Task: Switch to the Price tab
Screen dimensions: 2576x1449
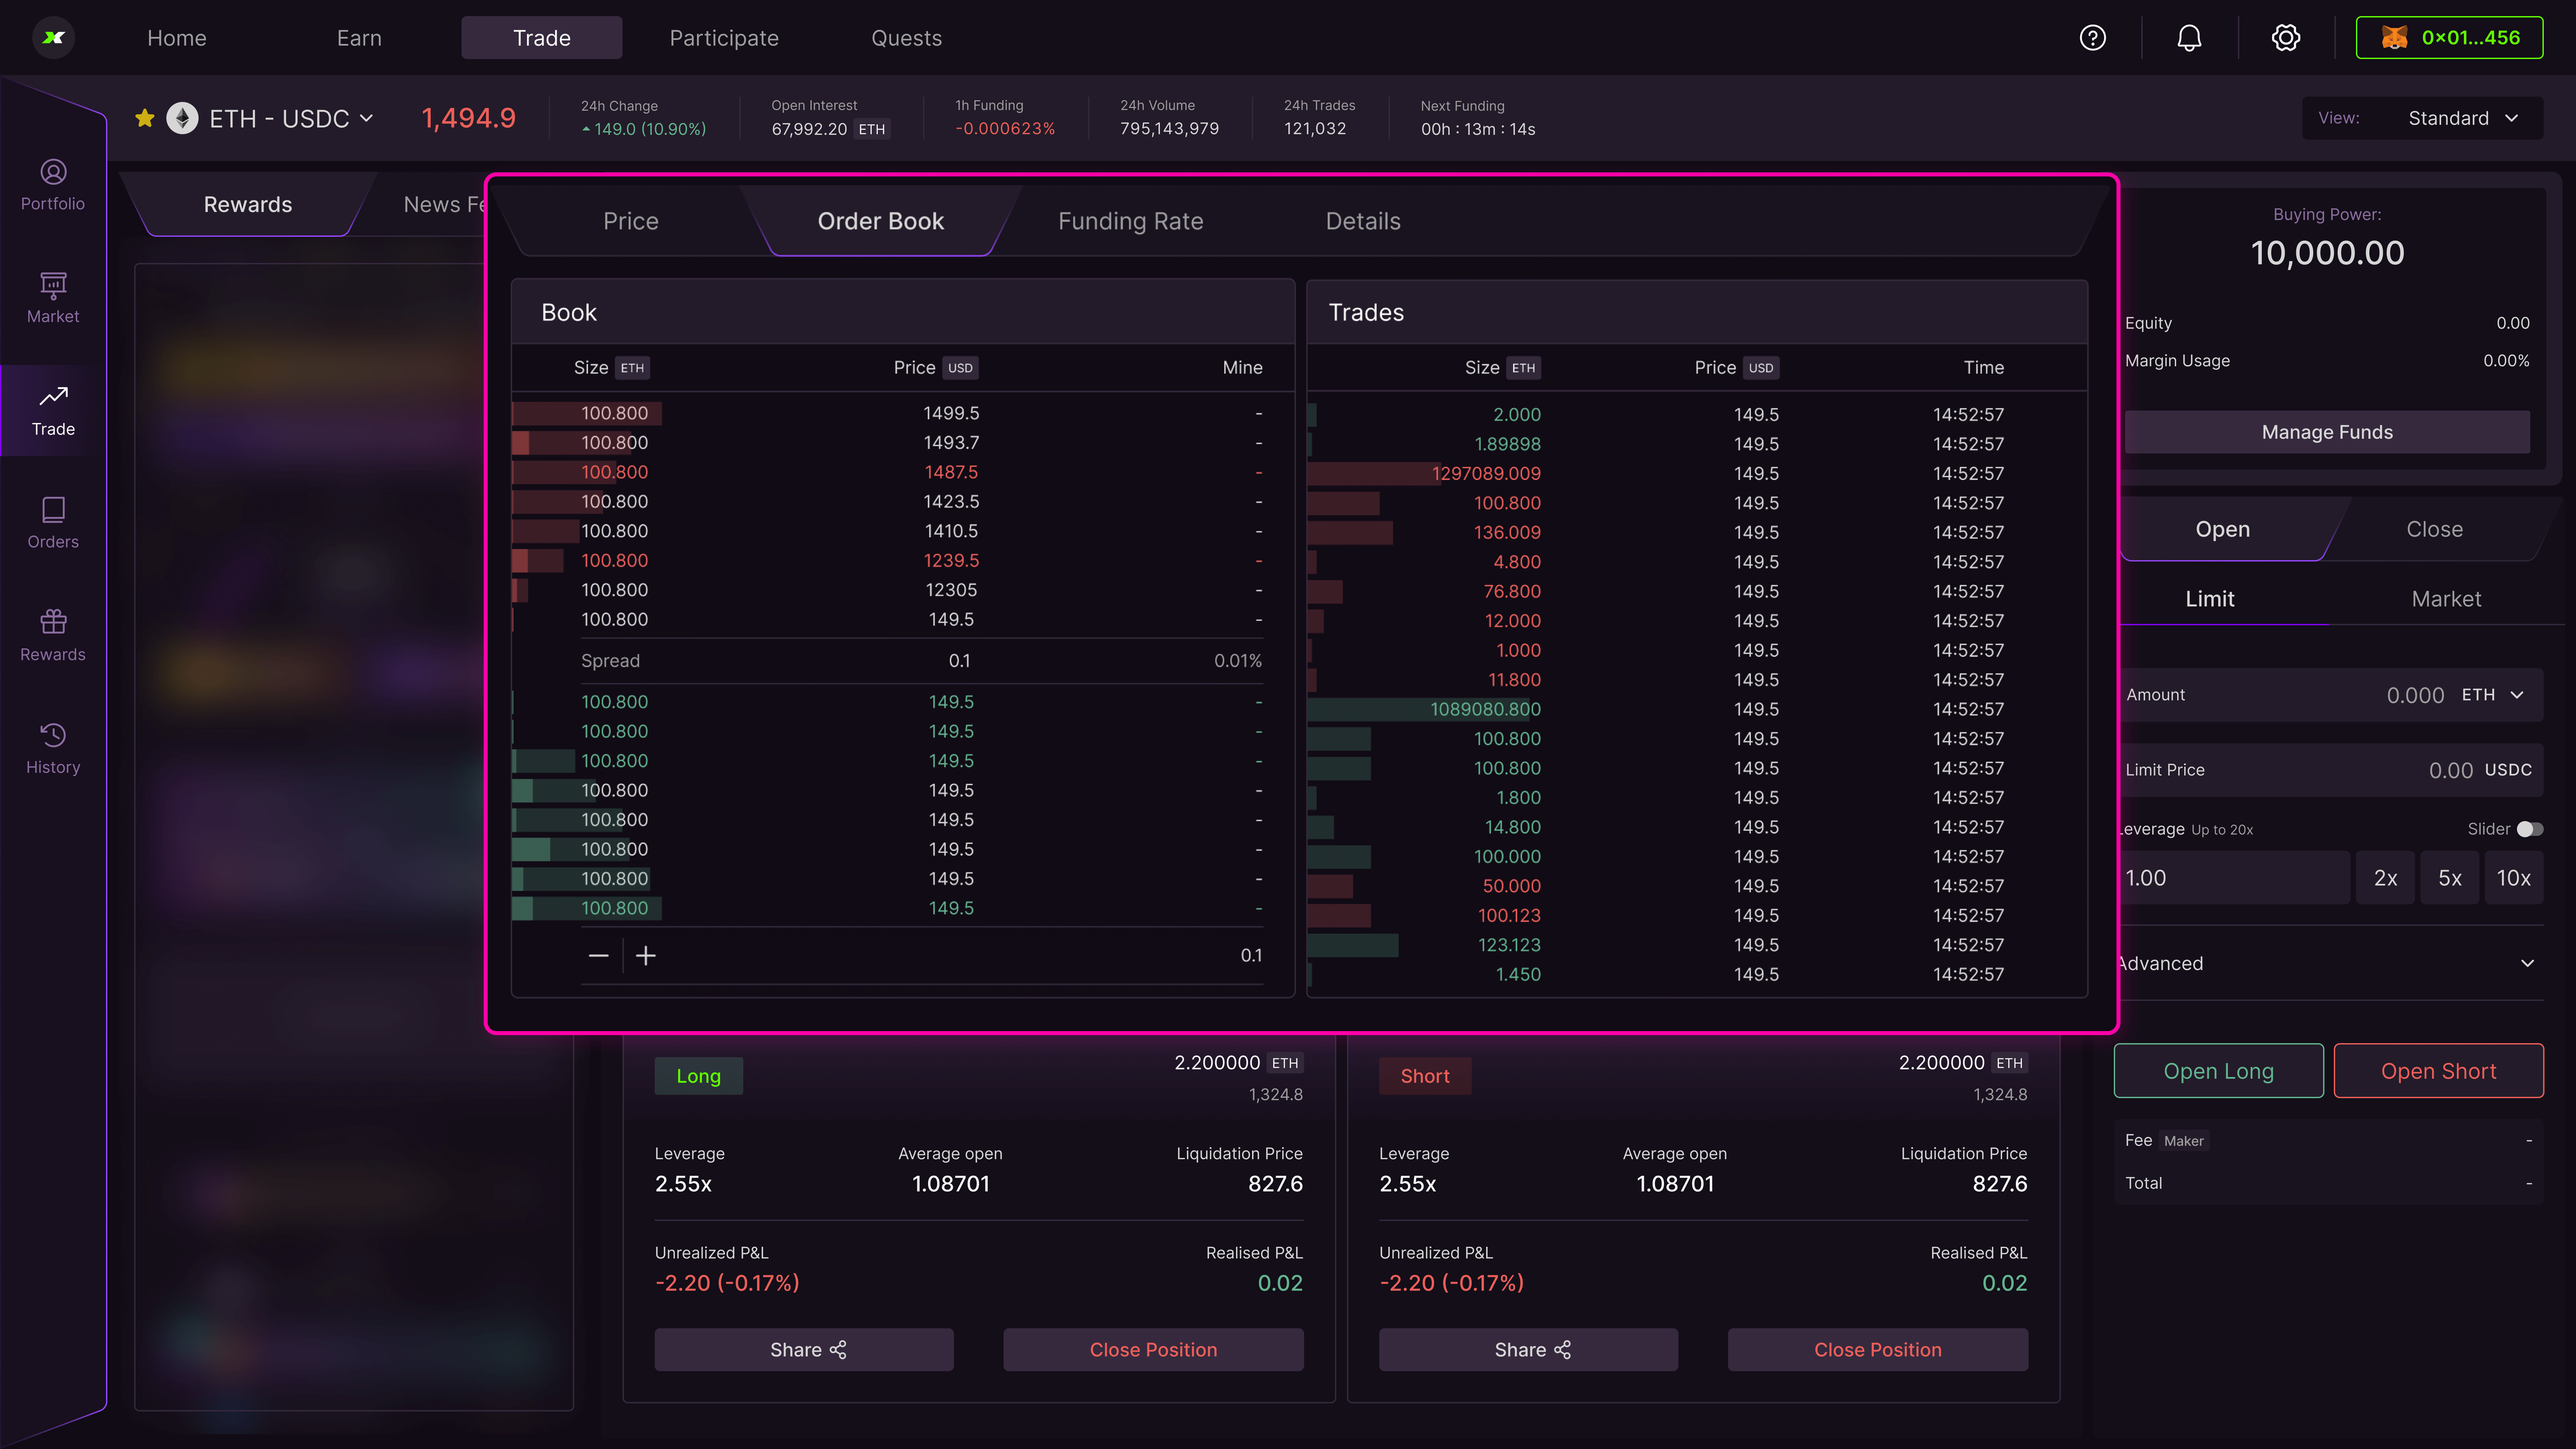Action: pos(631,221)
